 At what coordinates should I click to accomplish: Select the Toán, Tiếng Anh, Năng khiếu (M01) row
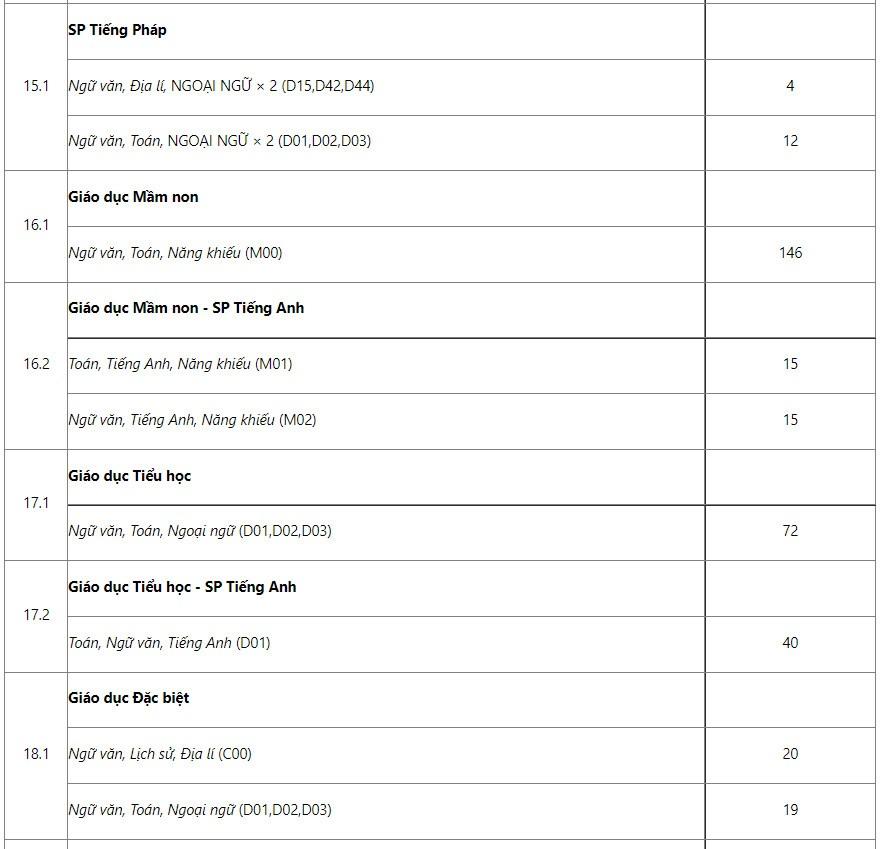tap(180, 364)
